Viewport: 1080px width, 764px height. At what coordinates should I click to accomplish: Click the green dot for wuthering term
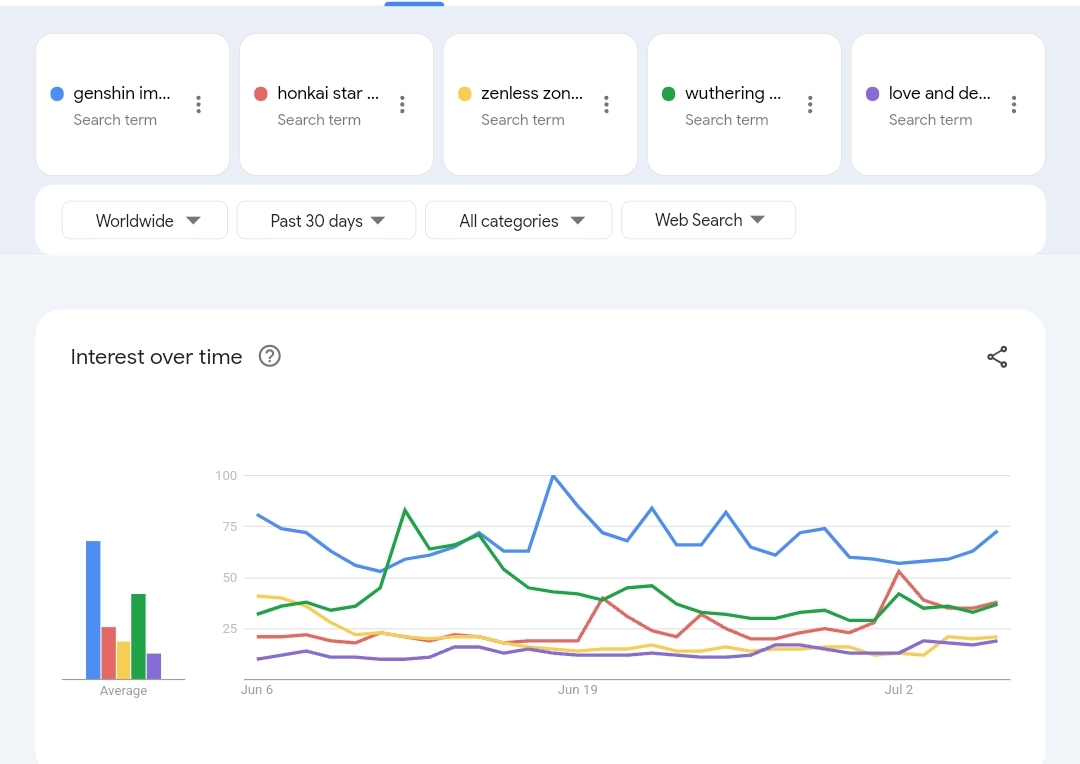coord(668,94)
